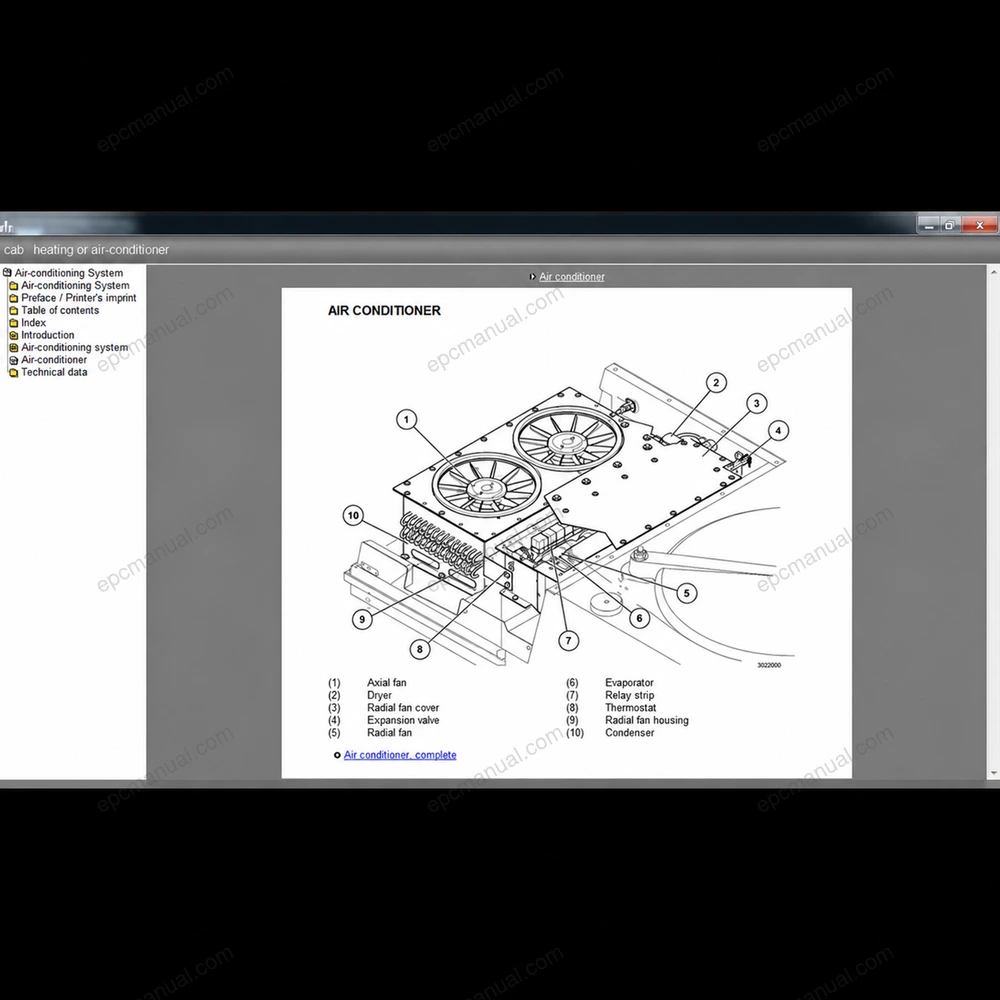
Task: Click callout number 10 on the diagram
Action: pos(353,515)
